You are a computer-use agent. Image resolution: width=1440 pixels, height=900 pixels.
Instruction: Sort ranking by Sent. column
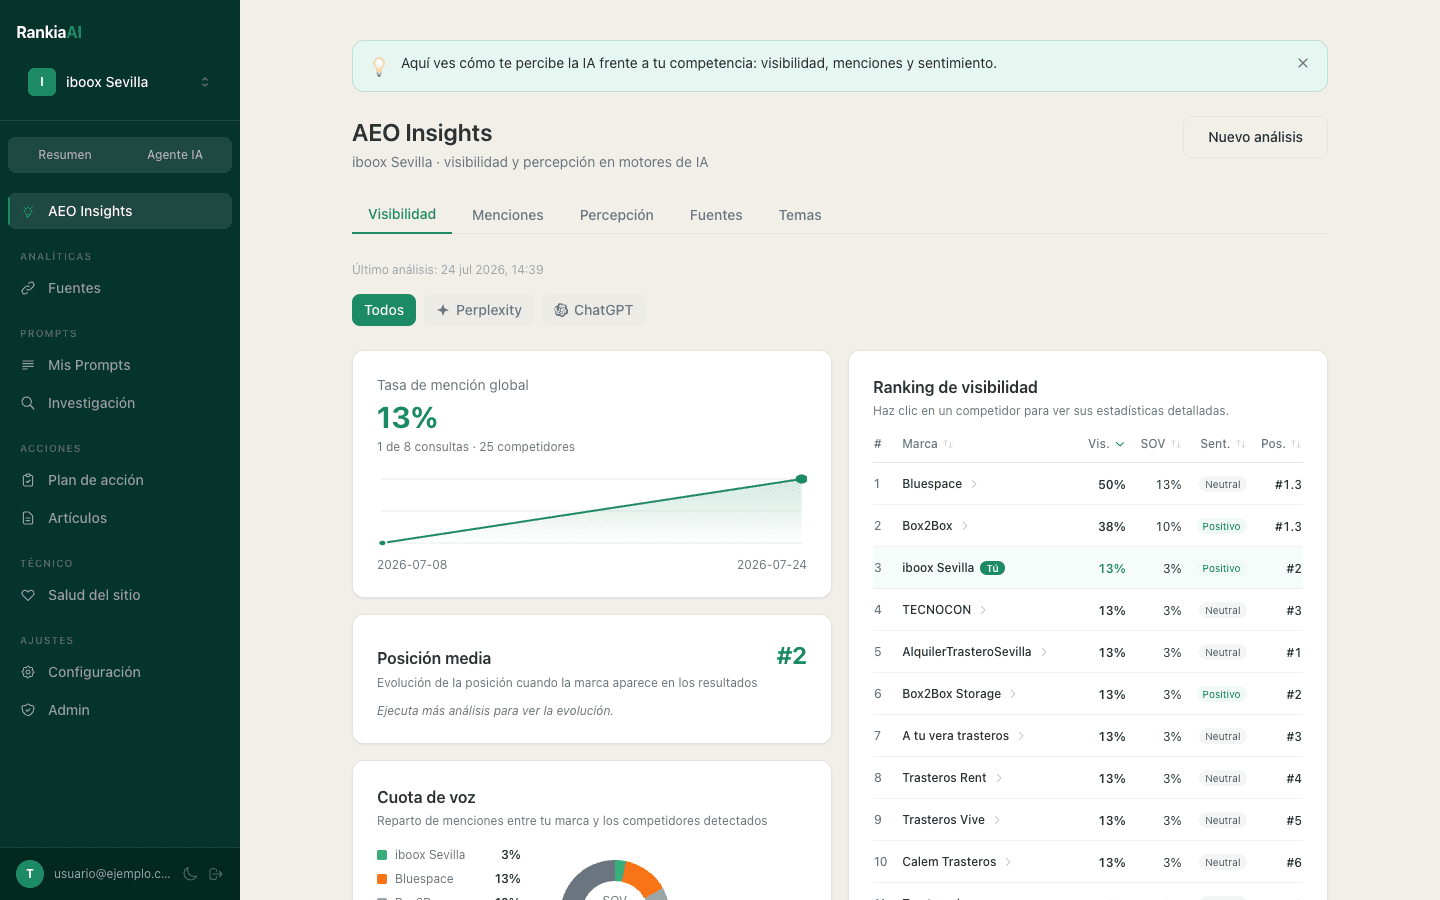(x=1223, y=444)
